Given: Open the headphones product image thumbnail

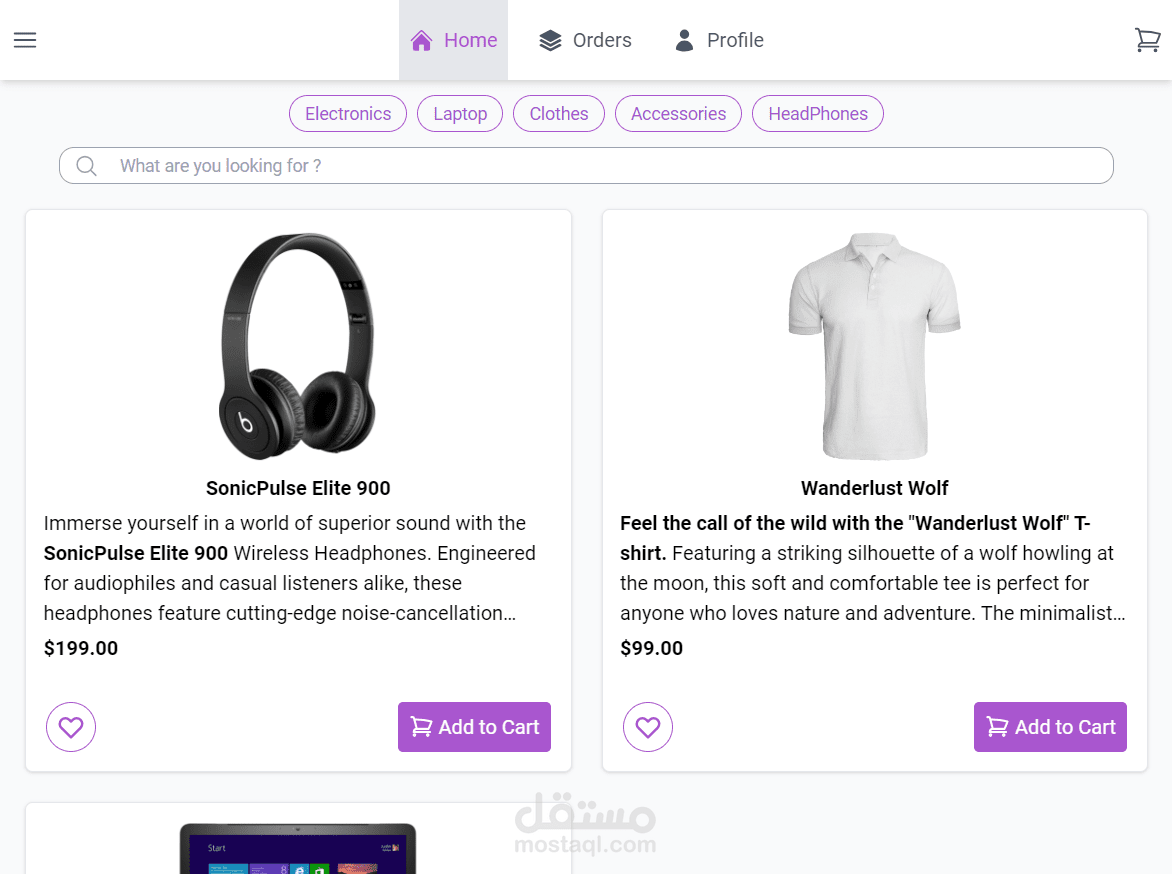Looking at the screenshot, I should (x=298, y=345).
